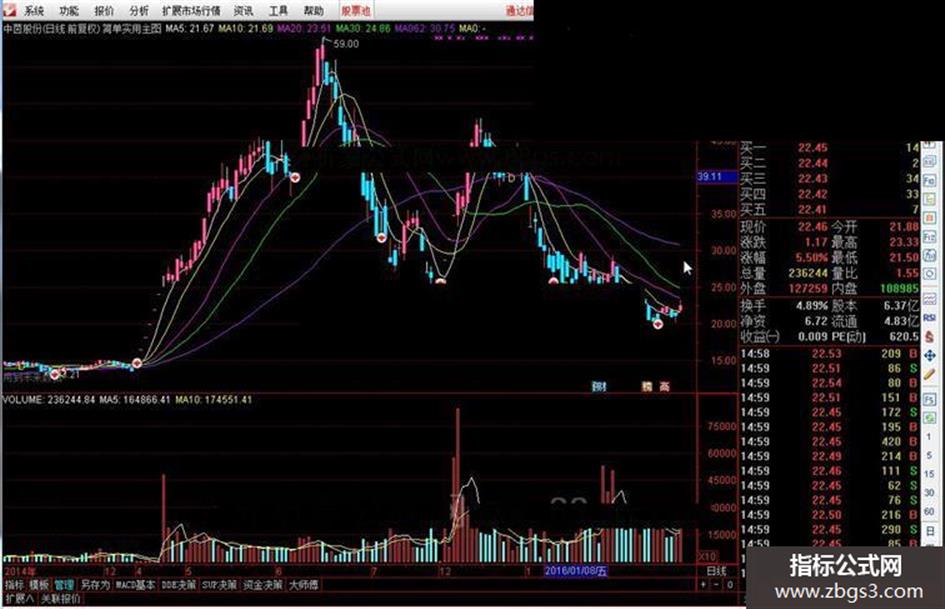Click the plus zoom button

click(703, 585)
